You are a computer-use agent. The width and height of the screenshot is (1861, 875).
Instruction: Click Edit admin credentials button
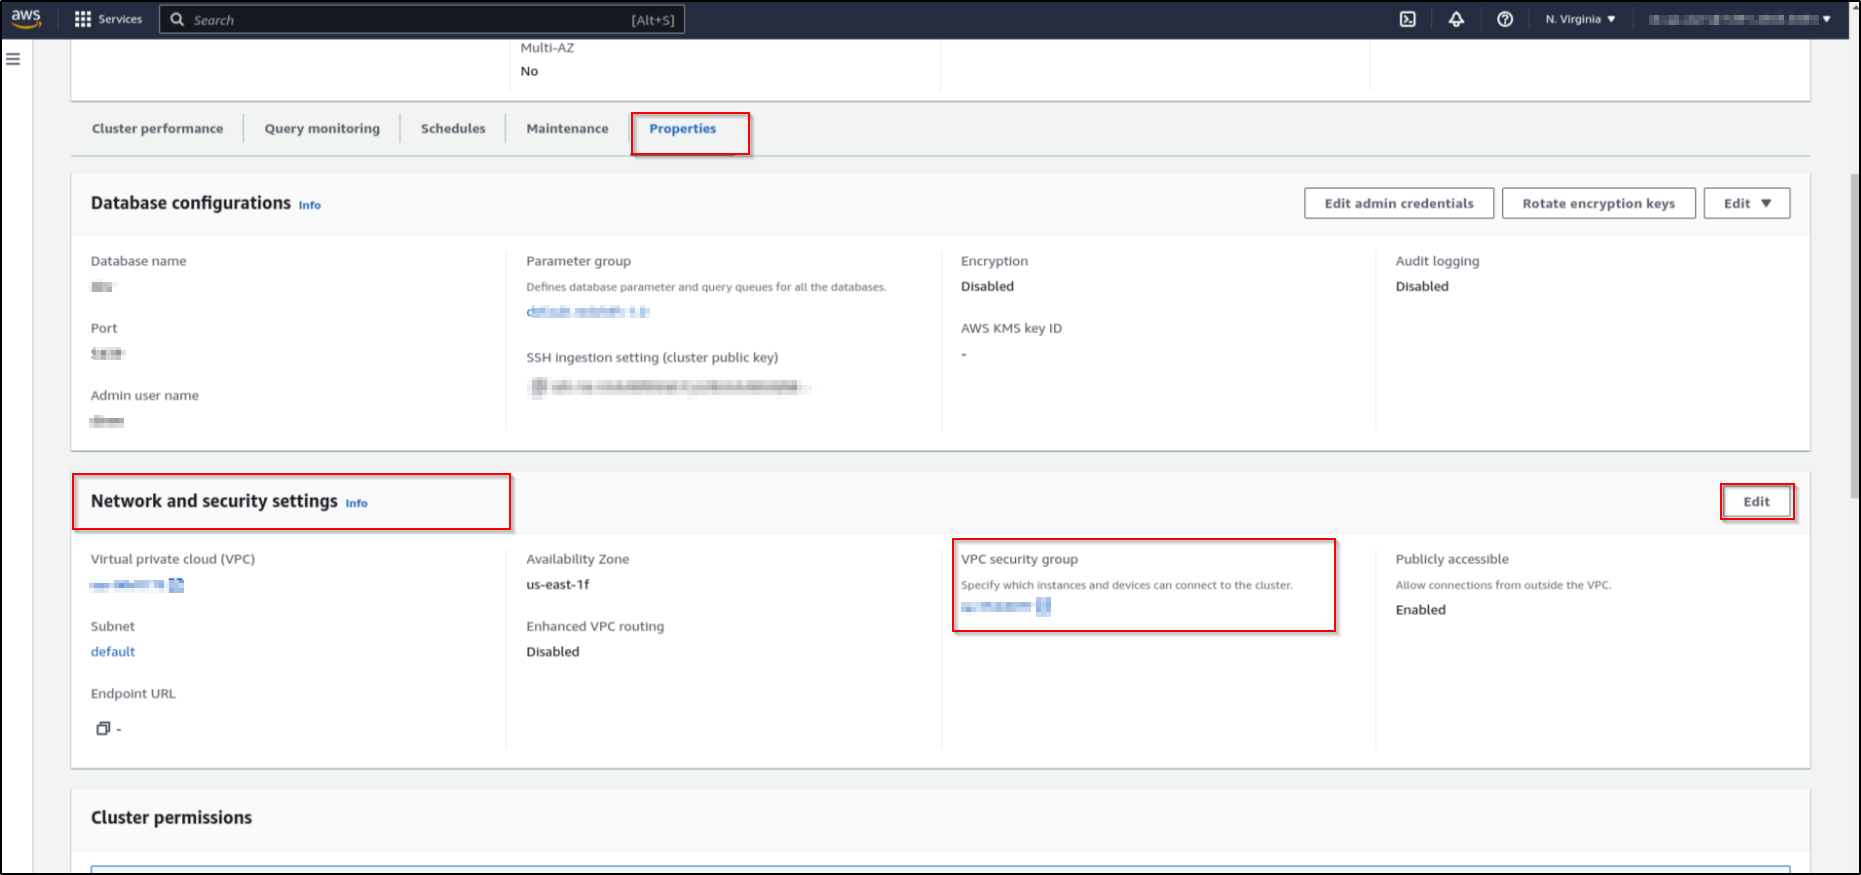click(x=1399, y=203)
